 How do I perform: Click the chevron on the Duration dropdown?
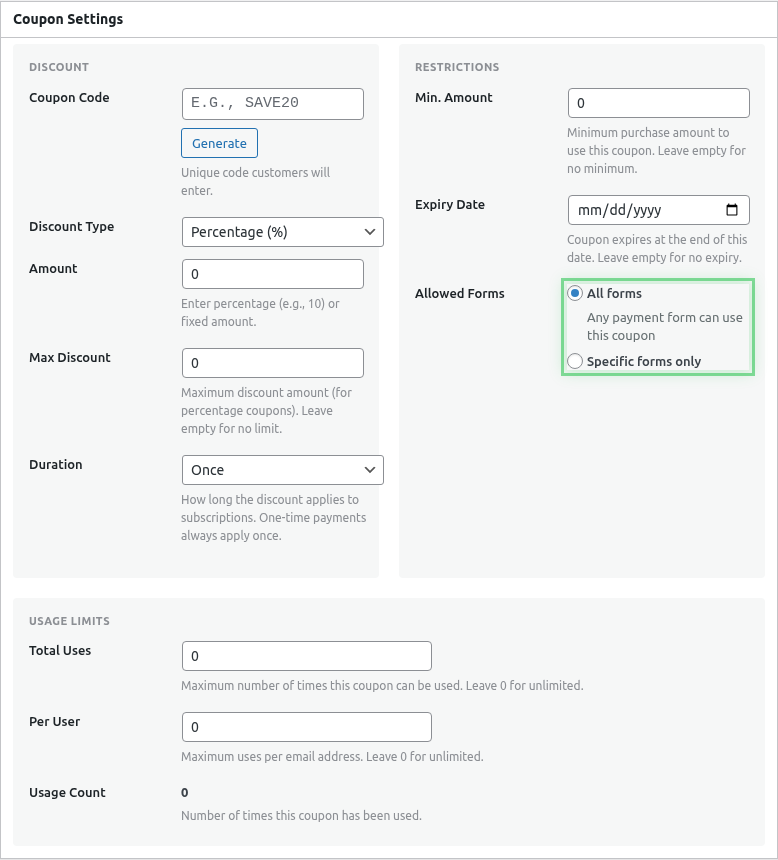point(368,469)
